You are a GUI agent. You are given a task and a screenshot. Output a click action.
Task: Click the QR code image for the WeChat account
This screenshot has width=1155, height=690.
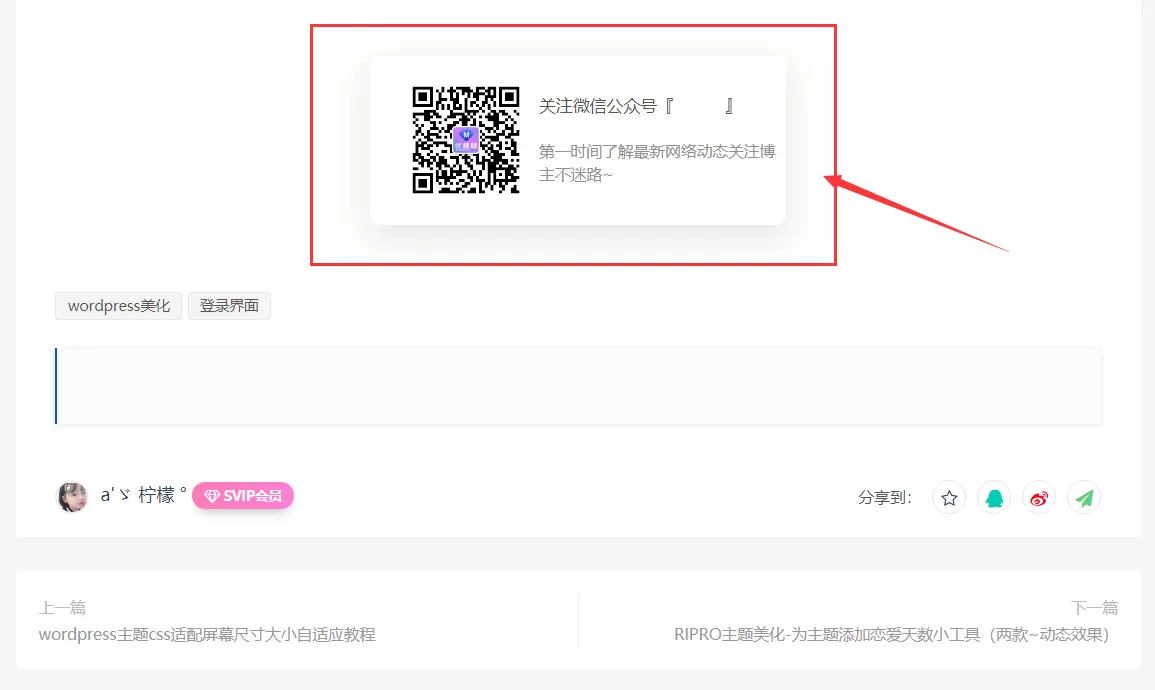click(x=466, y=140)
